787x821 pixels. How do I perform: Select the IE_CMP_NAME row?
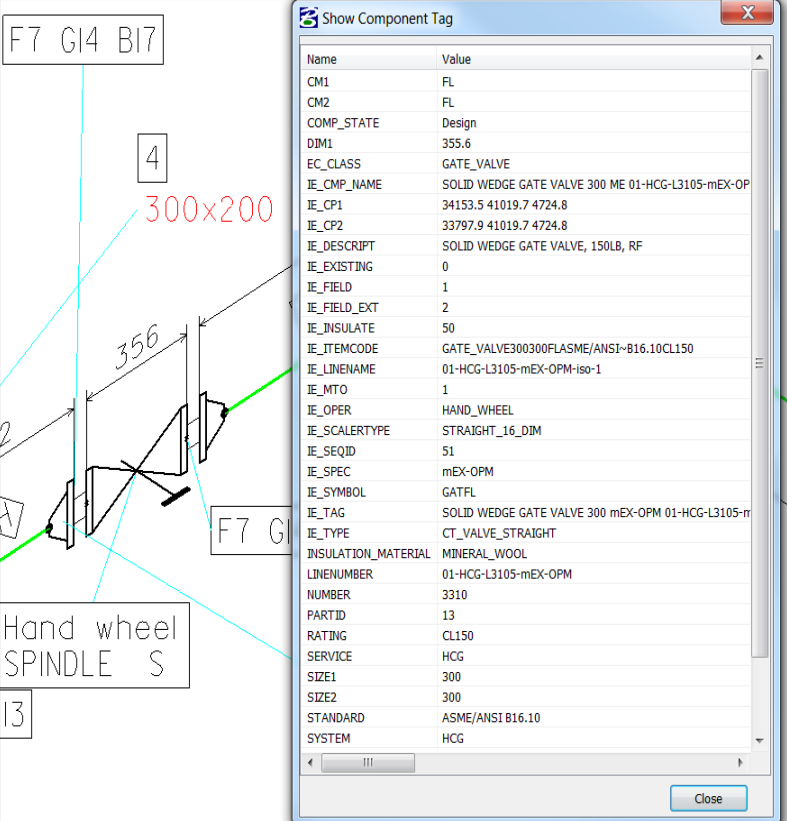coord(526,184)
